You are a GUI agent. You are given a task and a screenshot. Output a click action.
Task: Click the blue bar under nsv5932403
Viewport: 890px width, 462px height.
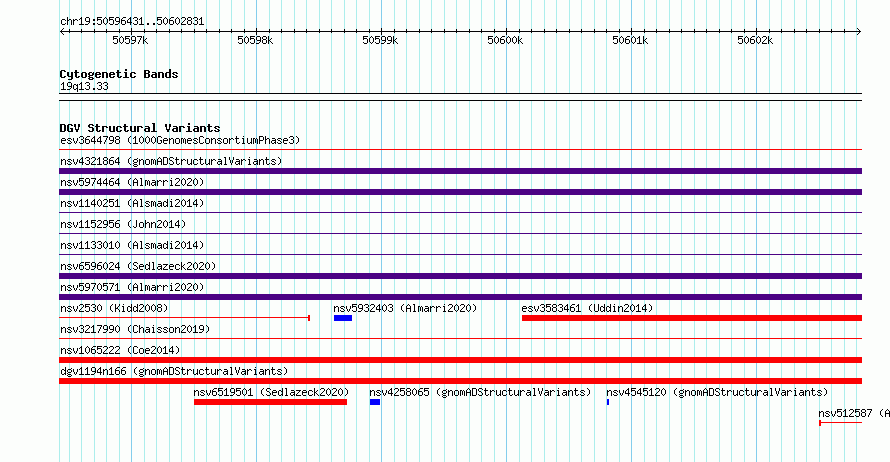coord(343,318)
